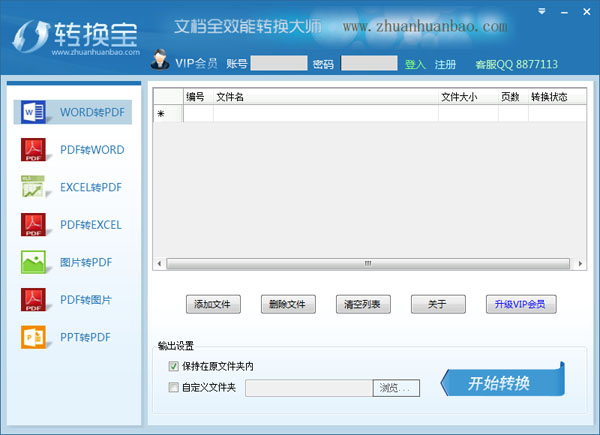
Task: Click the PDF icon beside PDF转WORD
Action: pyautogui.click(x=33, y=149)
